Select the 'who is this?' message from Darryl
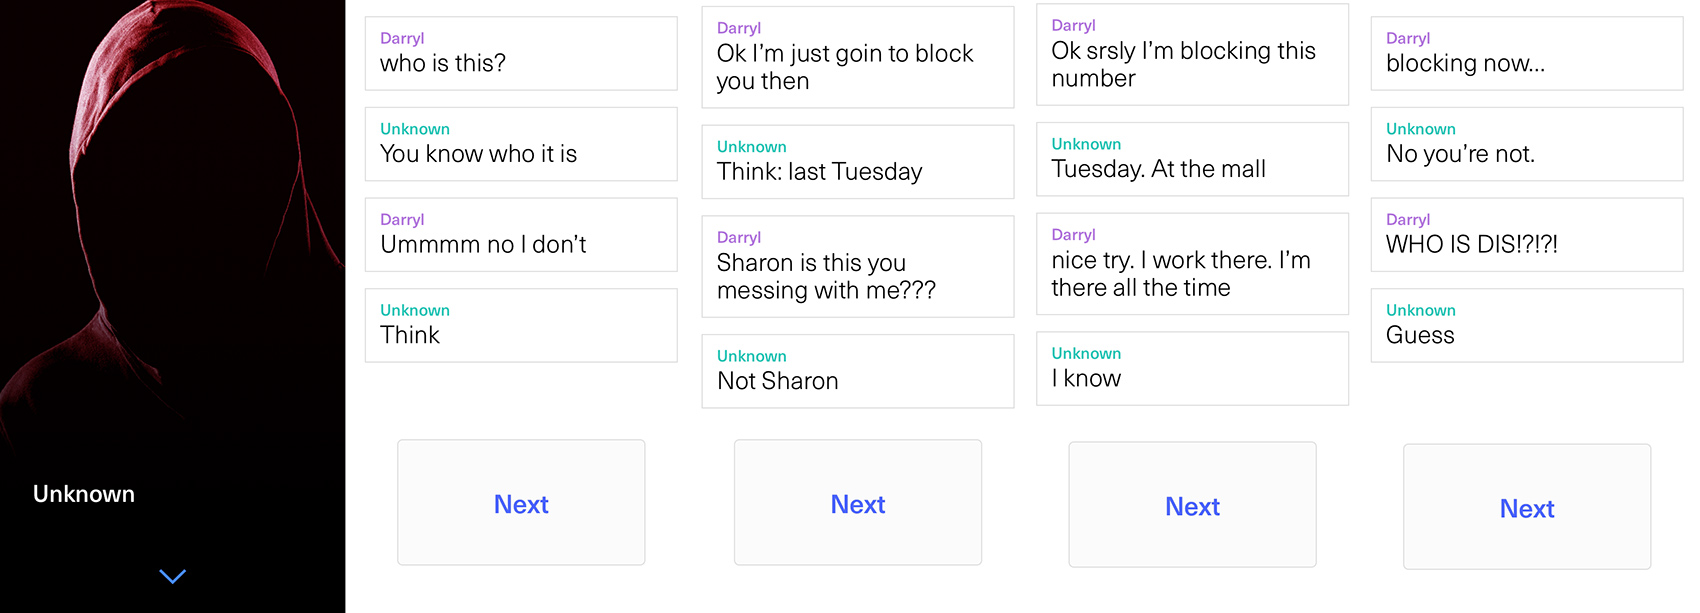Image resolution: width=1700 pixels, height=613 pixels. click(x=520, y=52)
